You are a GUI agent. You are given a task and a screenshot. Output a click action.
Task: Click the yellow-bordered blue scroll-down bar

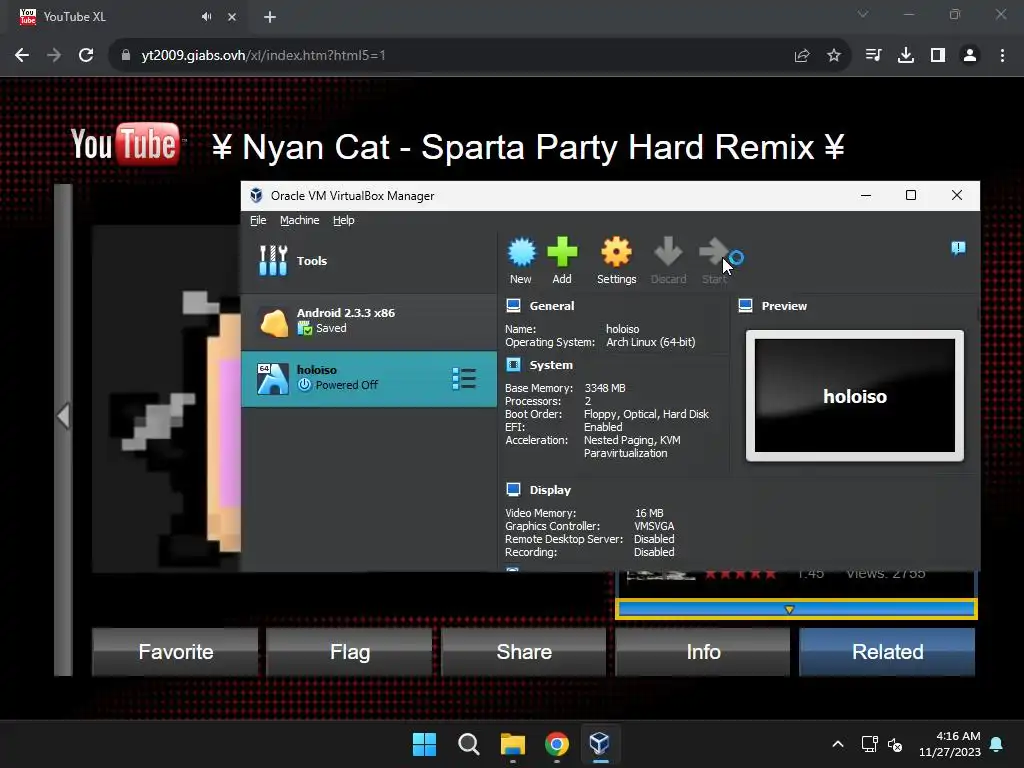point(796,609)
